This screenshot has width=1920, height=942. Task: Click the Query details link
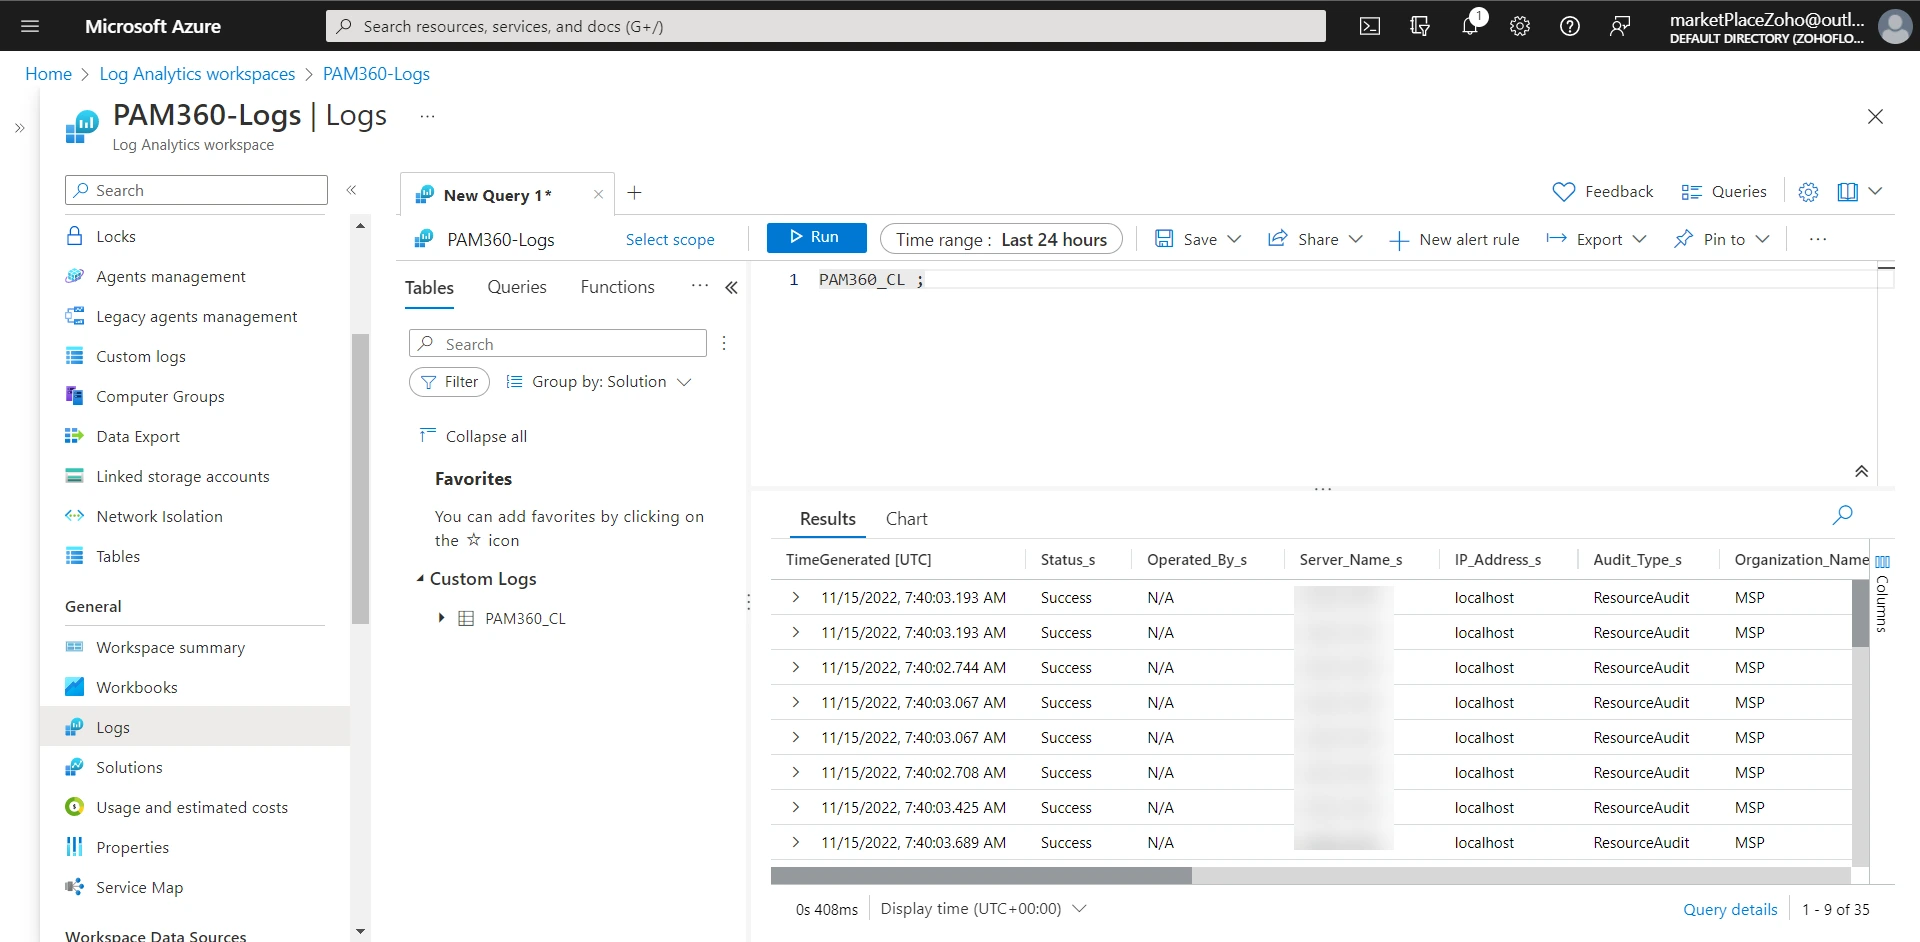[x=1730, y=909]
